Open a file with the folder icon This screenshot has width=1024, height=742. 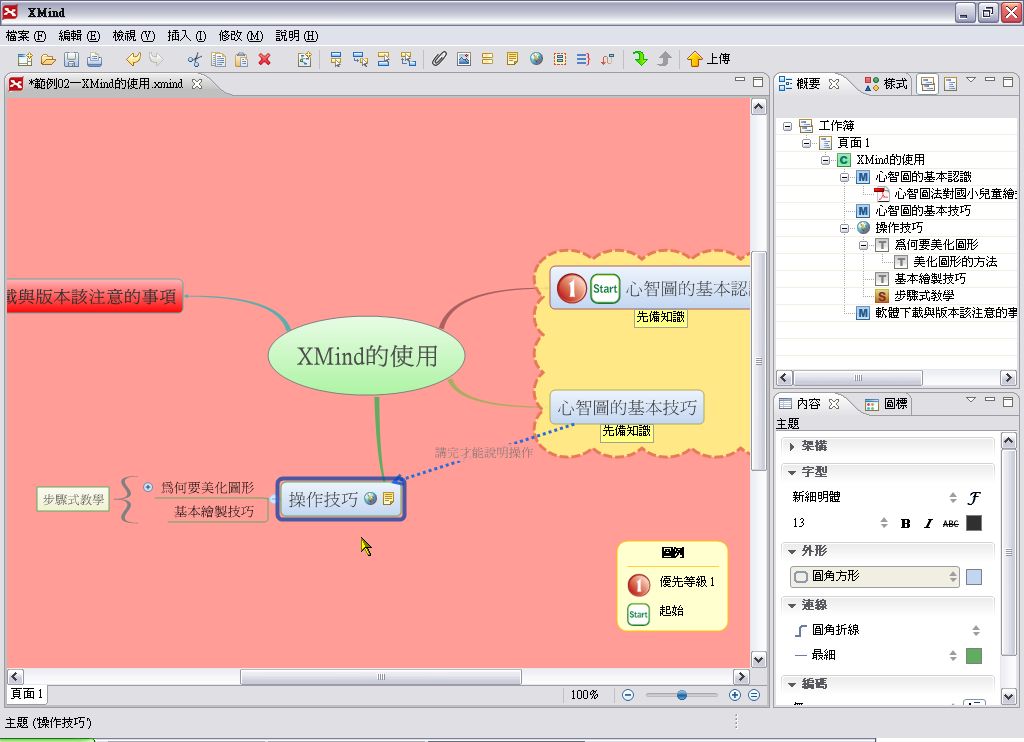[48, 59]
